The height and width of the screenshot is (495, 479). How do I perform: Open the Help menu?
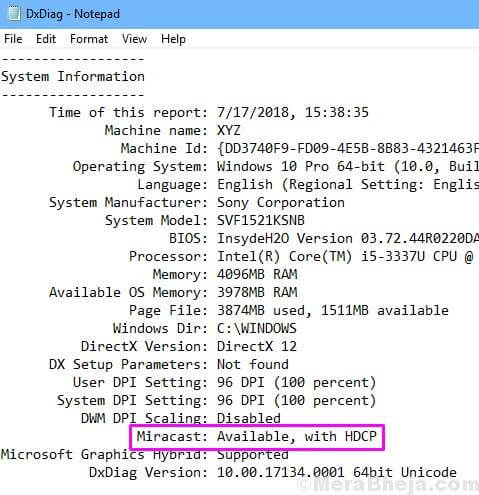(x=173, y=39)
